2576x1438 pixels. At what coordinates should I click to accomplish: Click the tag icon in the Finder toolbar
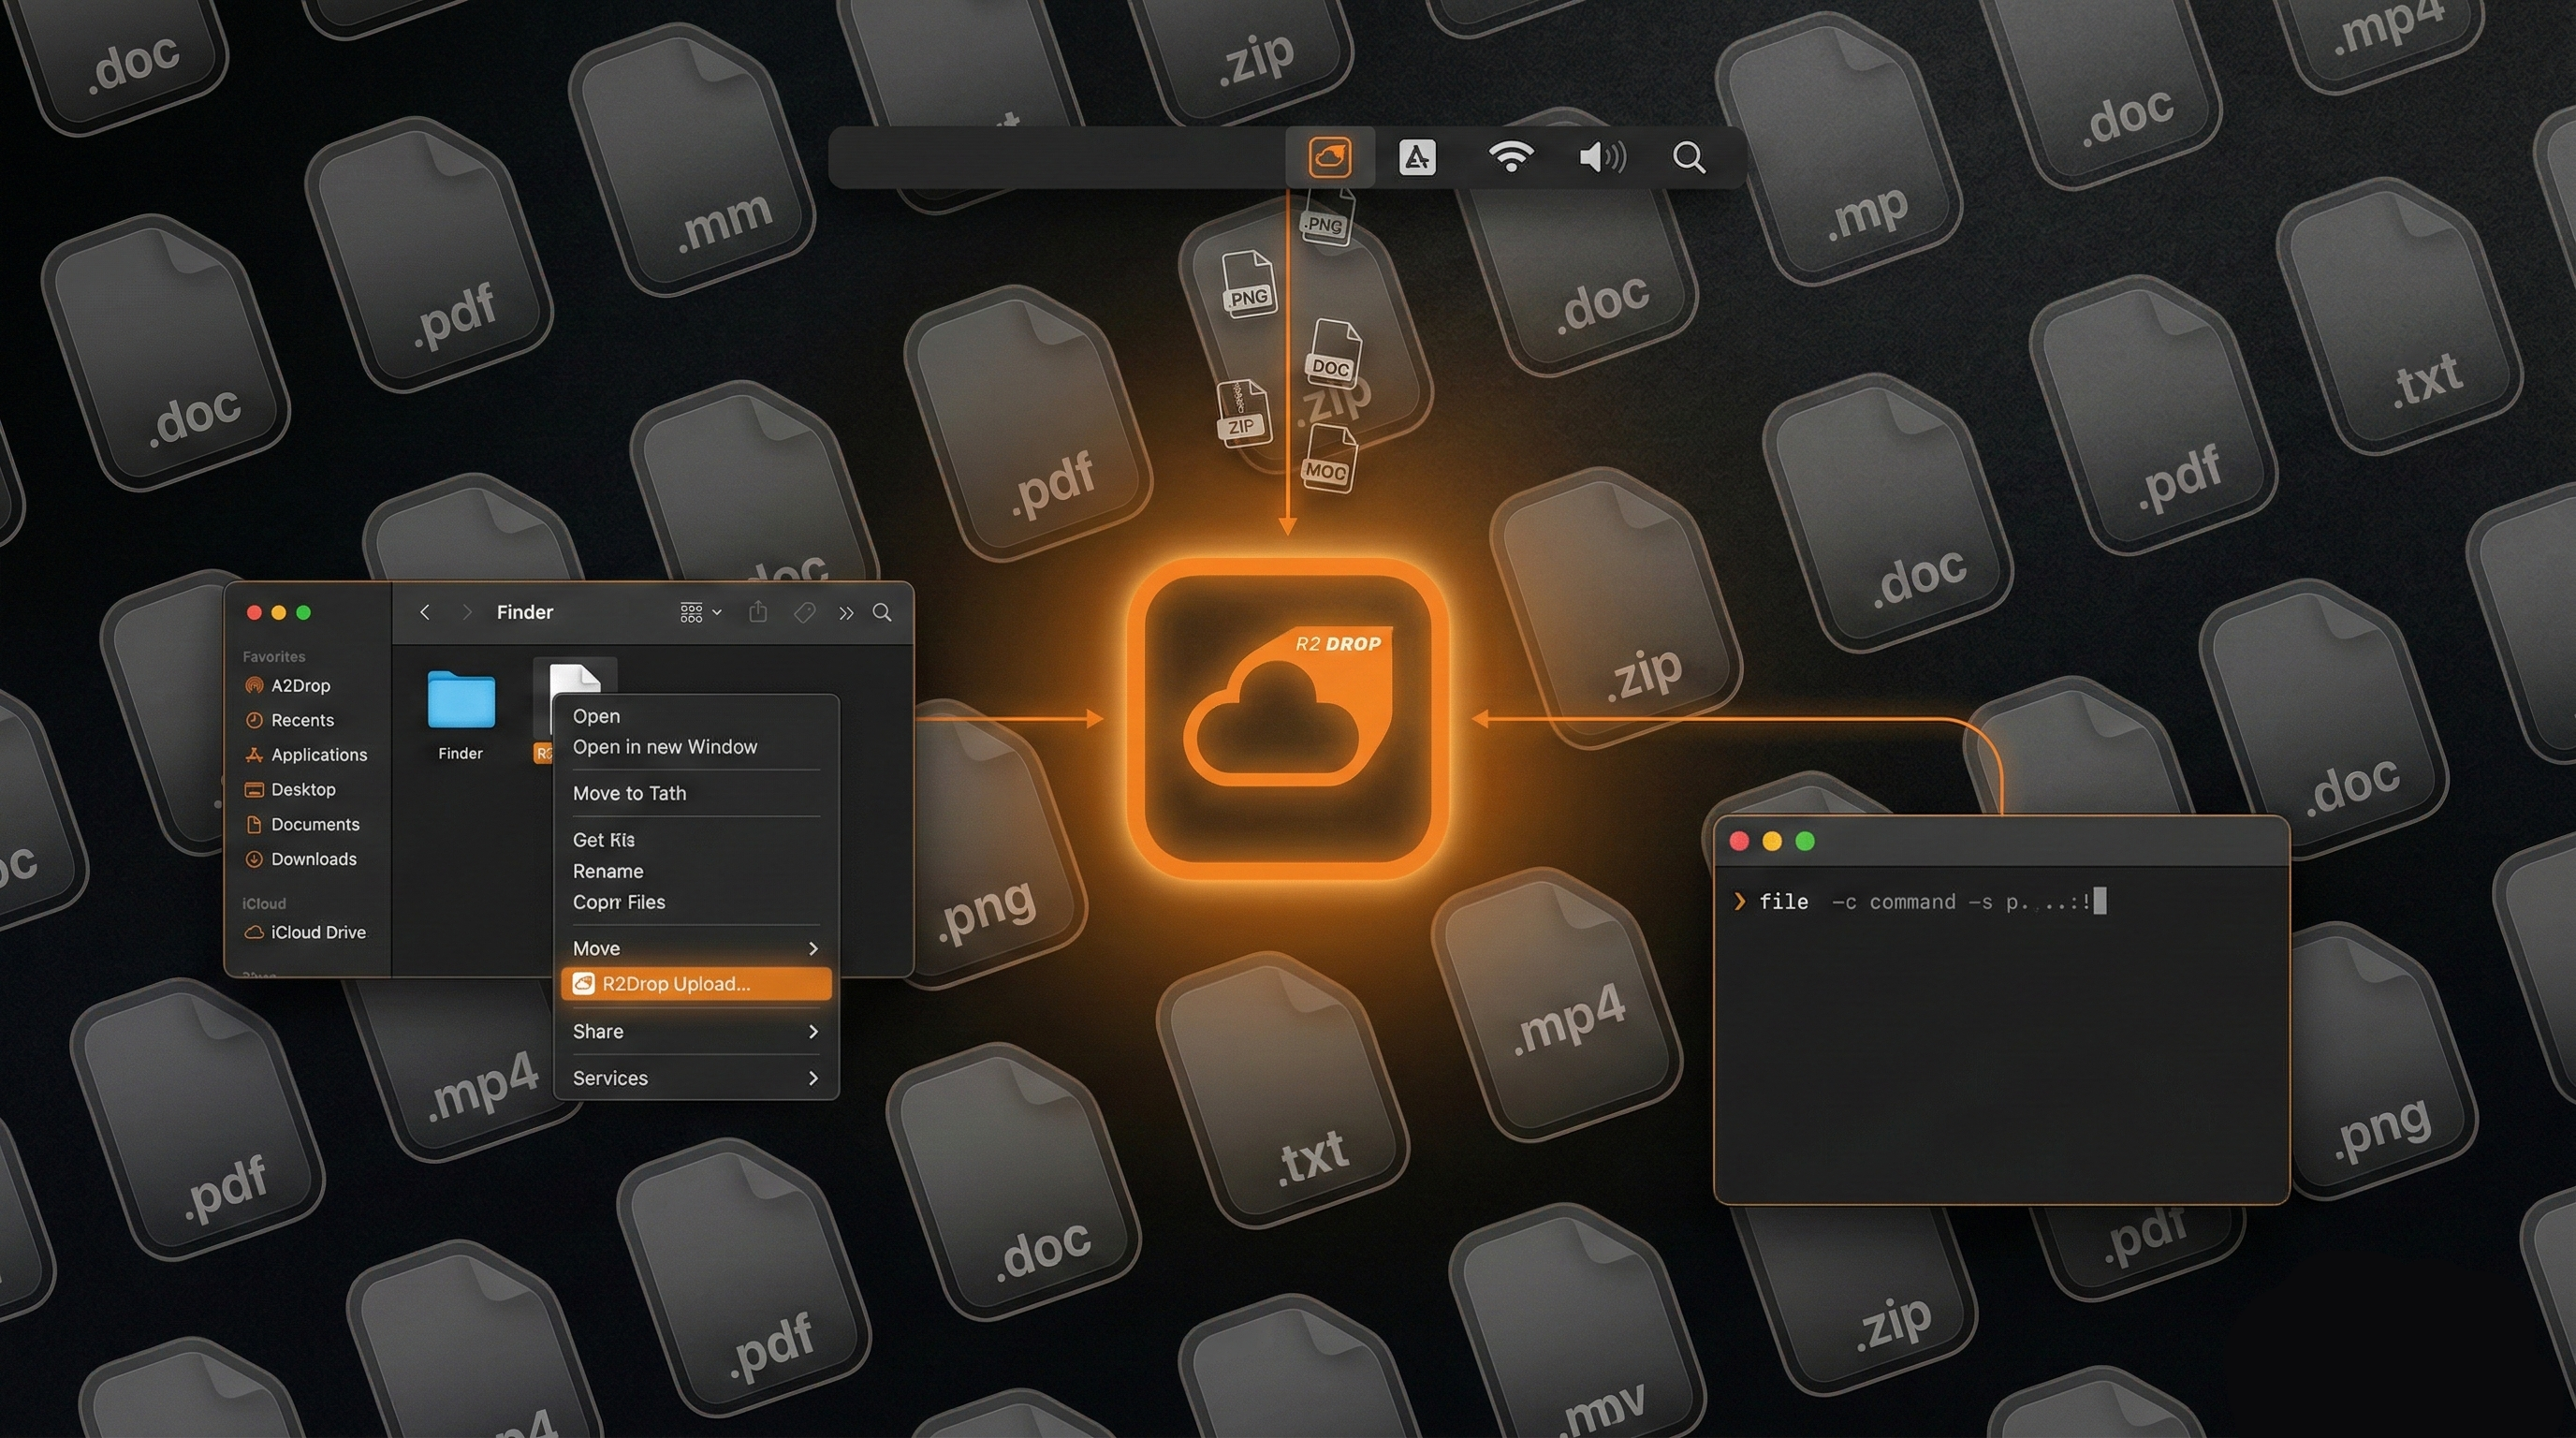tap(806, 612)
